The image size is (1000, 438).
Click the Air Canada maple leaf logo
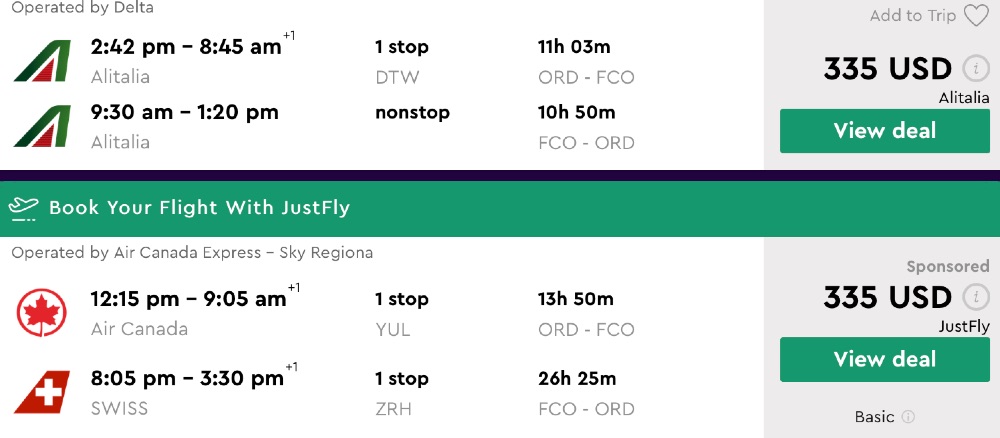tap(42, 311)
